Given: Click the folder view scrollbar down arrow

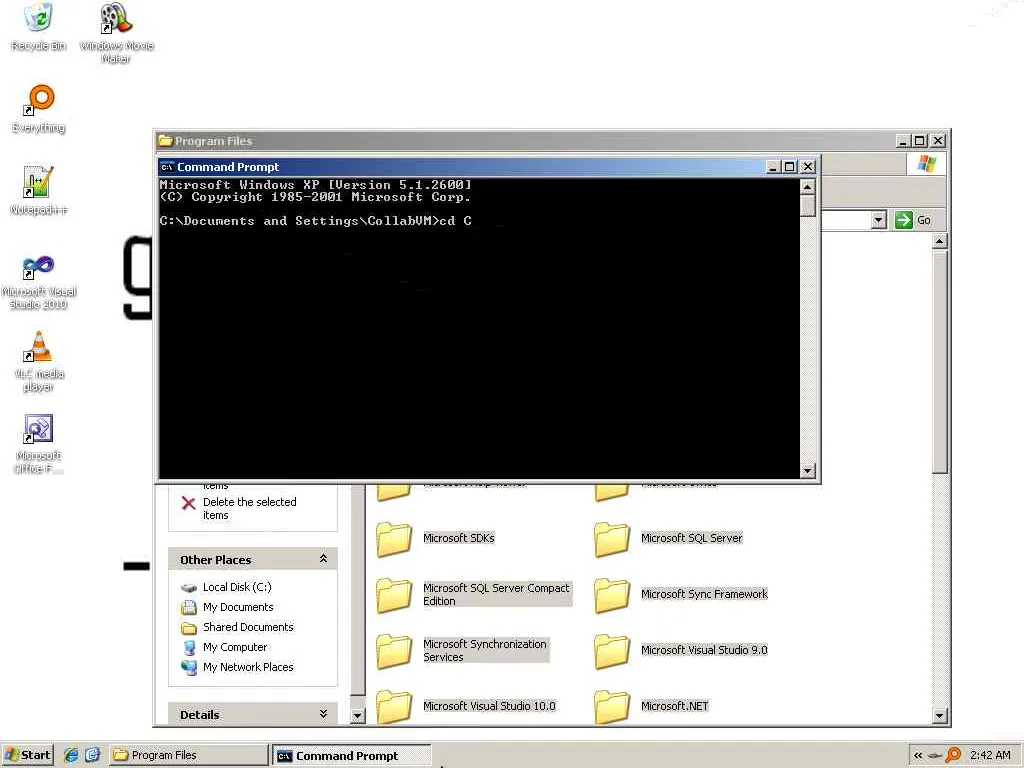Looking at the screenshot, I should [x=939, y=715].
